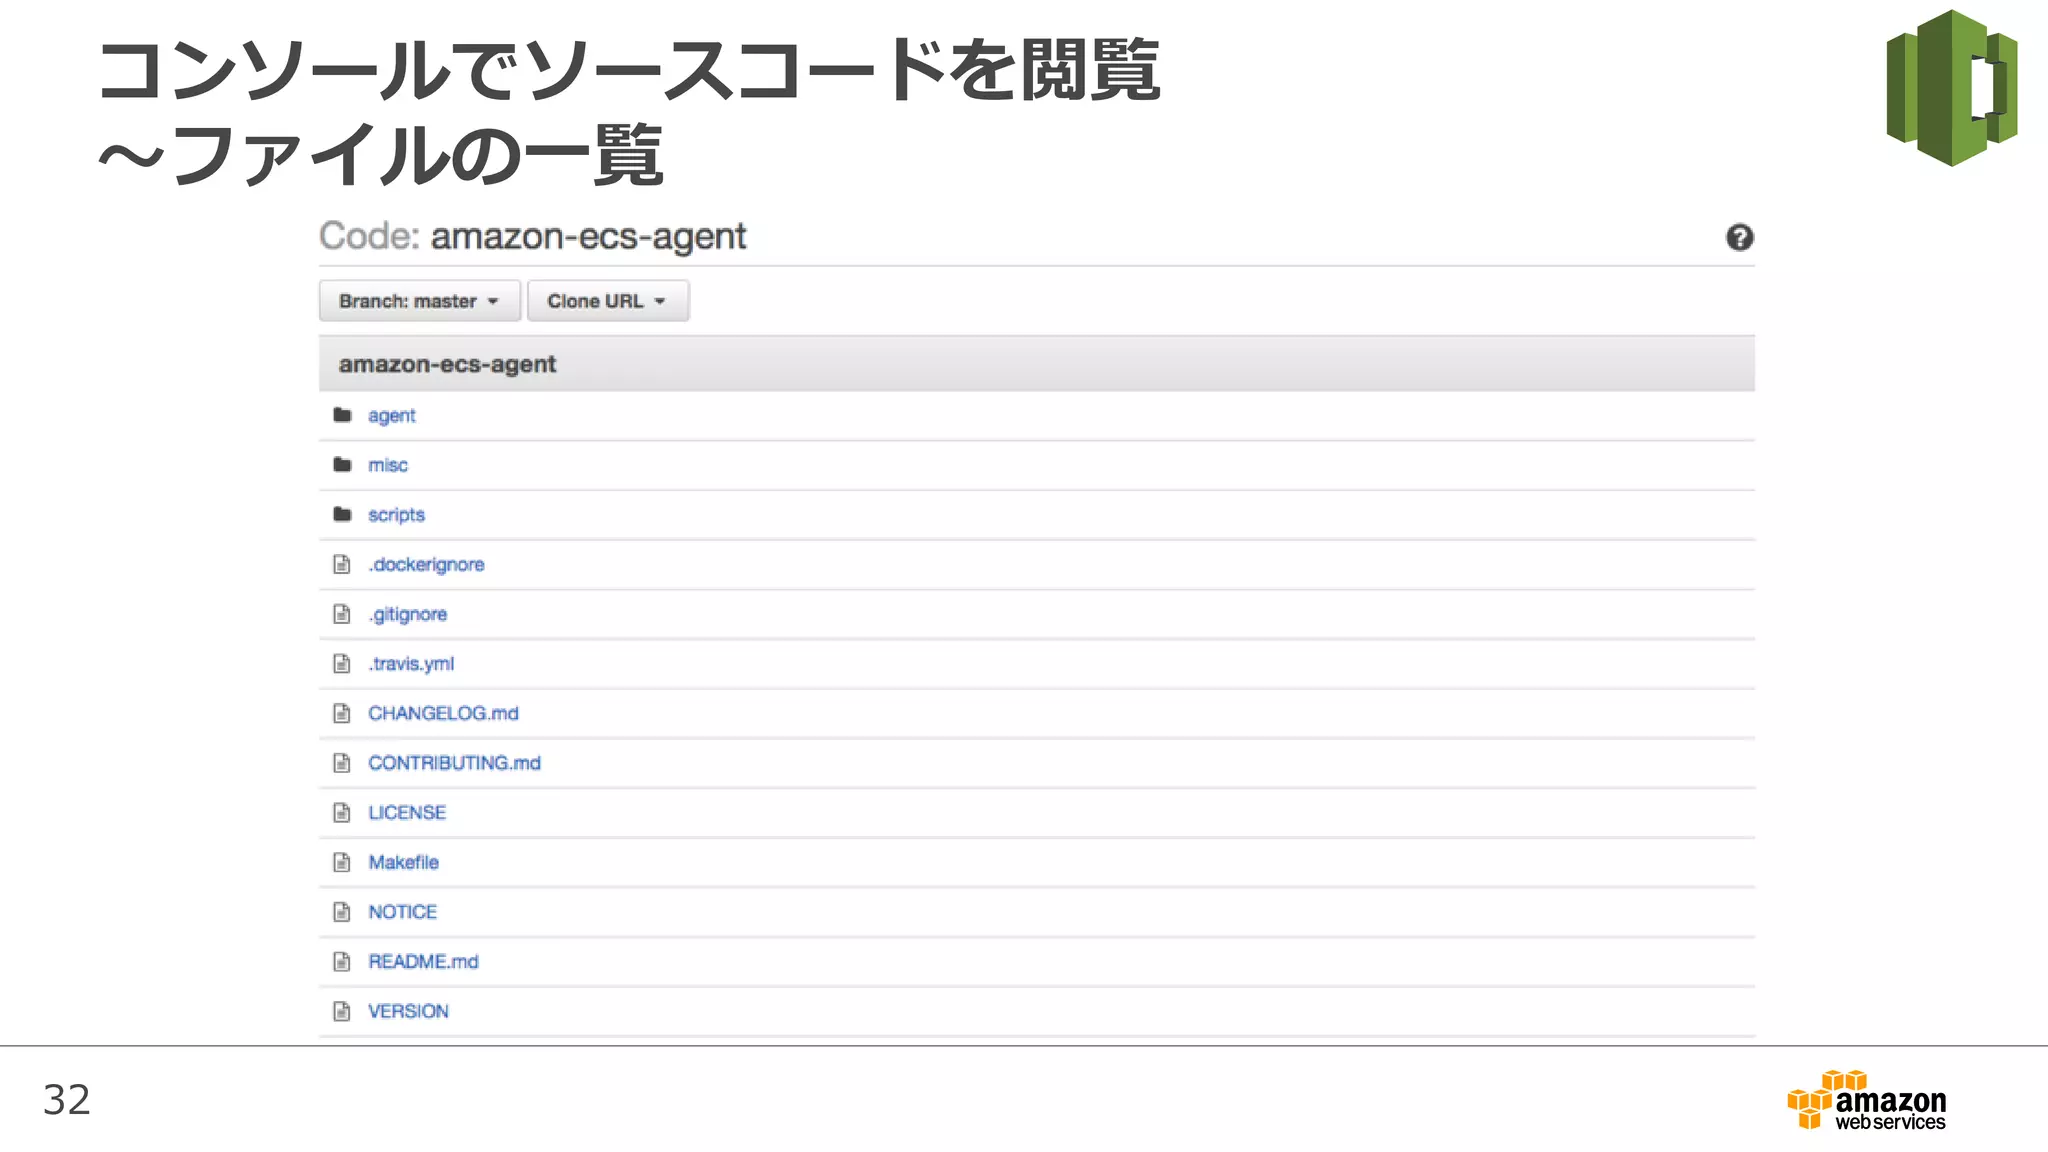Click the help question mark icon

1739,237
